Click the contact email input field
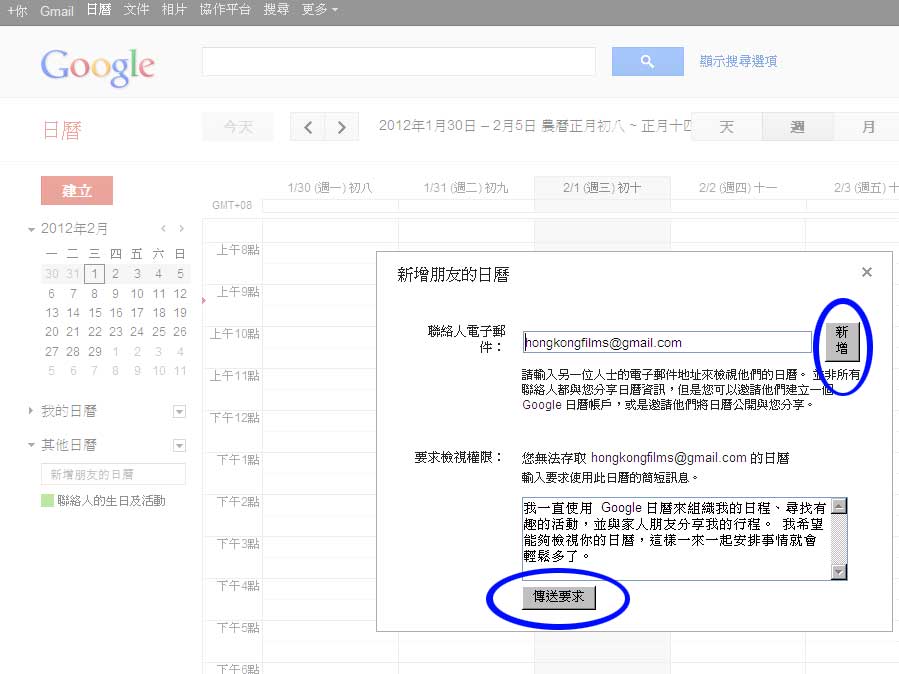This screenshot has width=899, height=674. [667, 342]
